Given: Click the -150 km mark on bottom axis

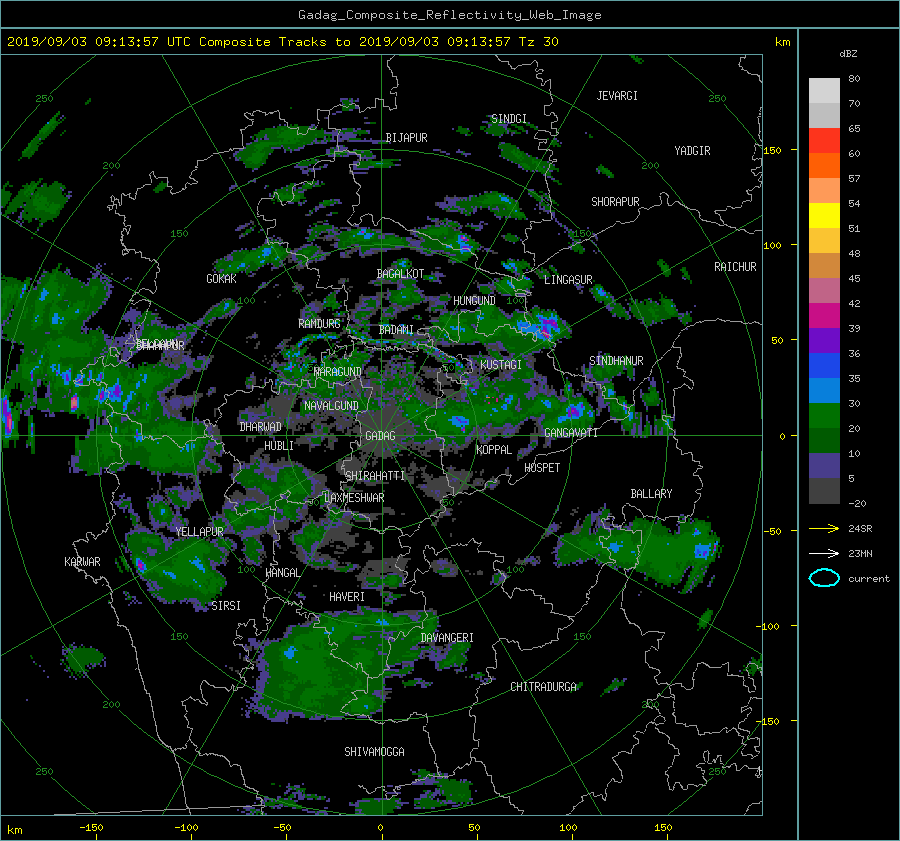Looking at the screenshot, I should click(x=92, y=828).
